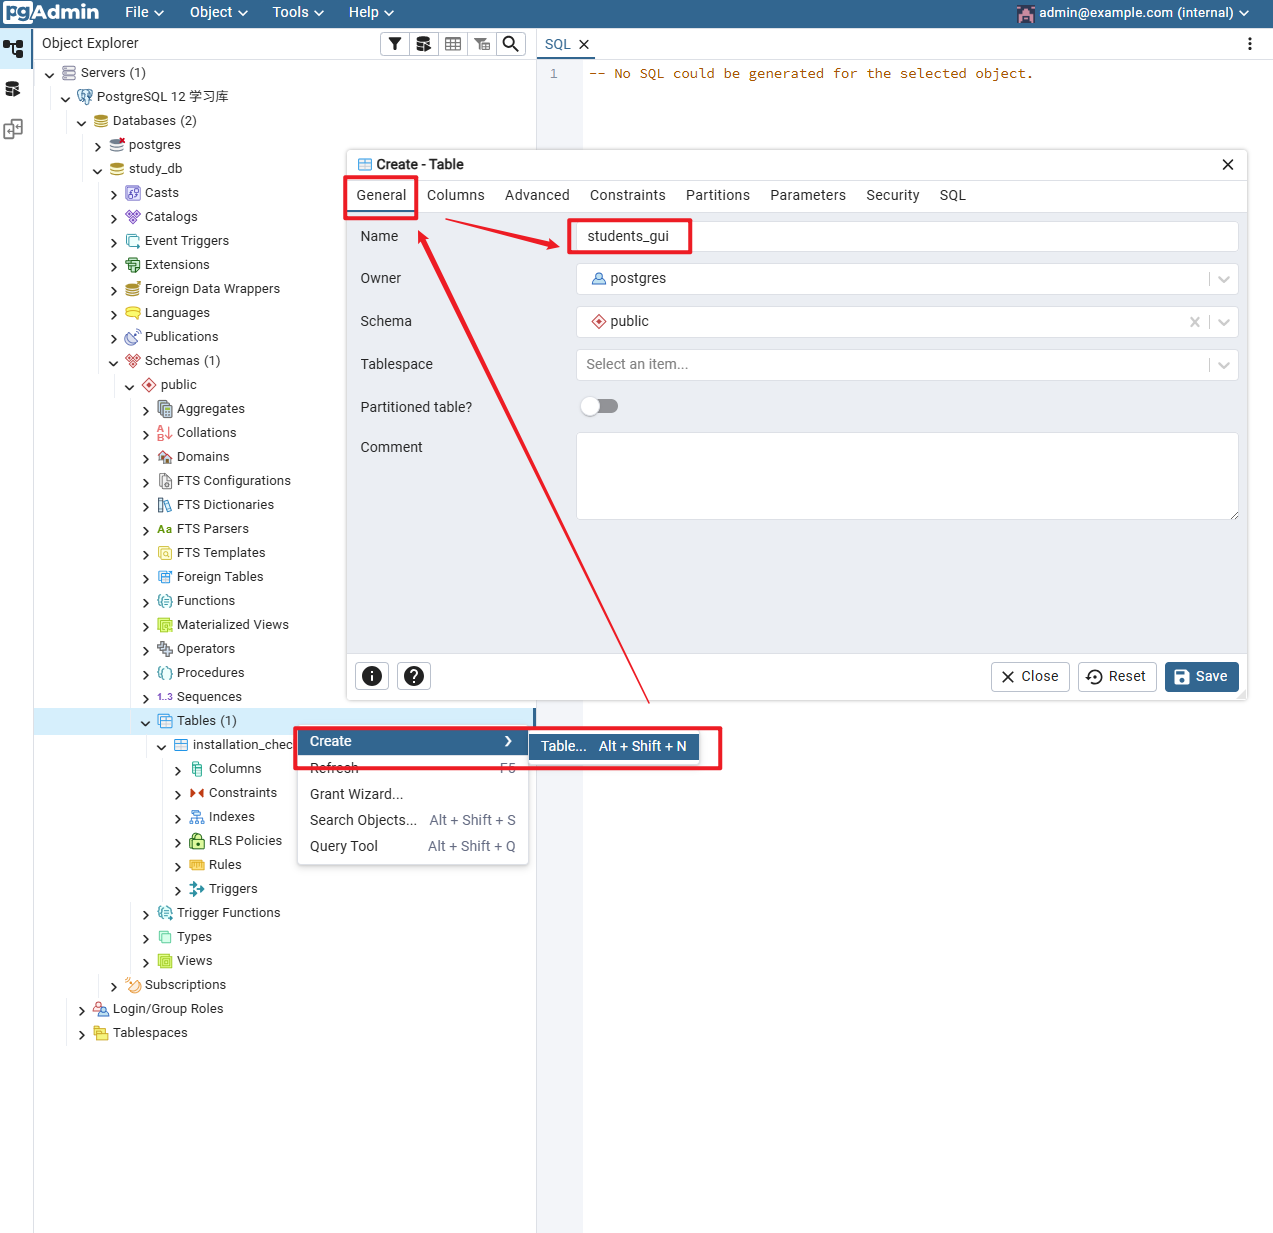Open the Schema dropdown arrow
The image size is (1273, 1233).
[1224, 322]
